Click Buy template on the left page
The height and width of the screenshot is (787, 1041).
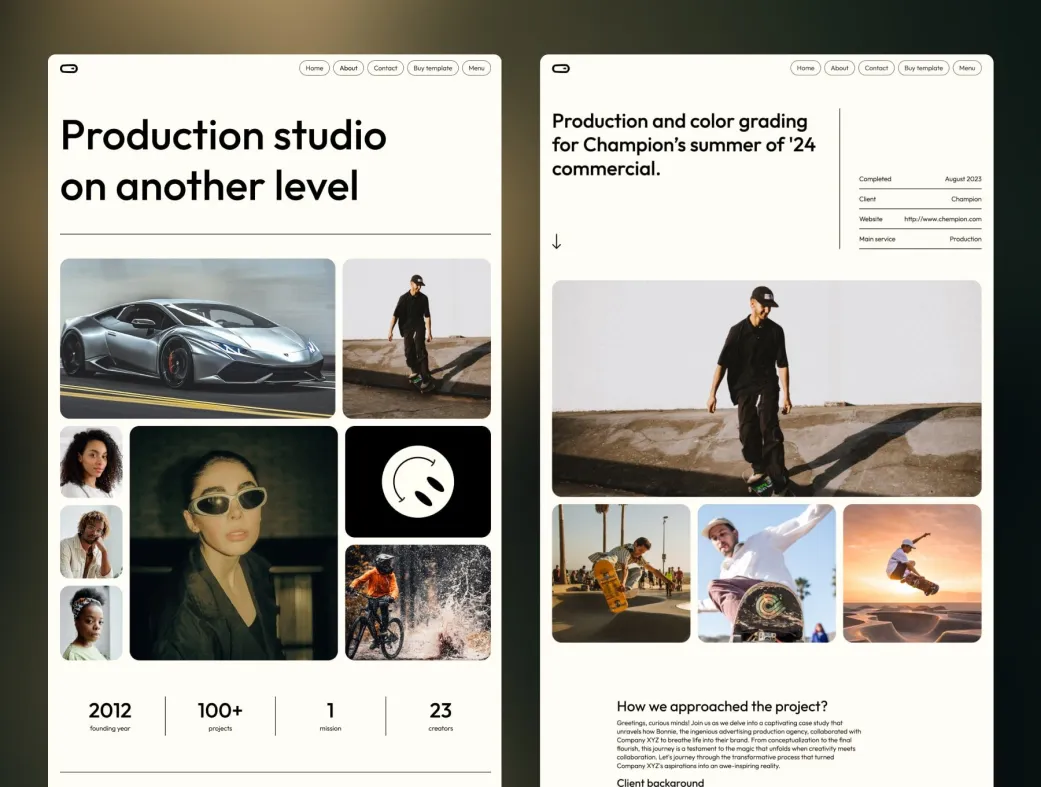coord(433,68)
